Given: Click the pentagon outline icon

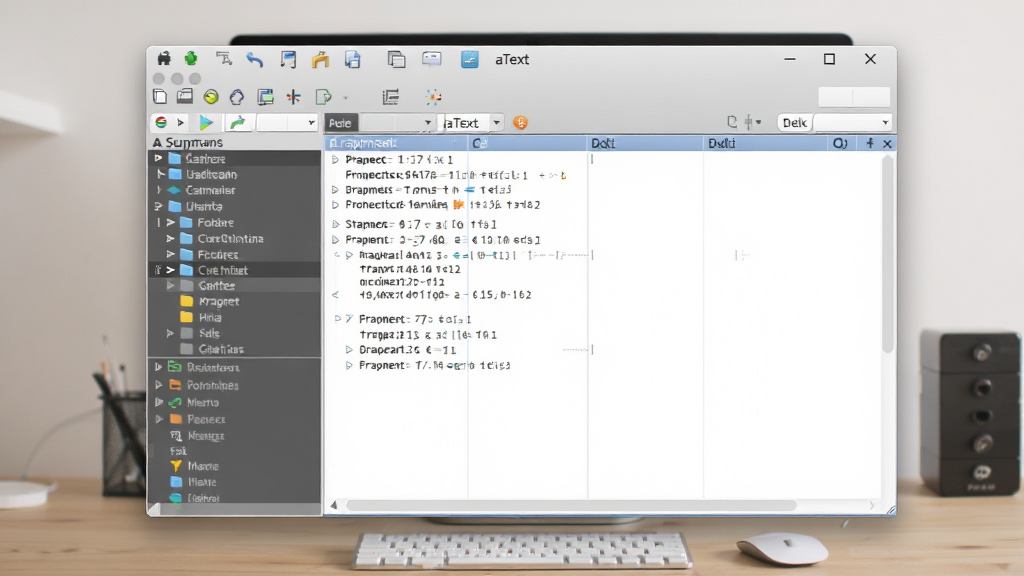Looking at the screenshot, I should 237,97.
